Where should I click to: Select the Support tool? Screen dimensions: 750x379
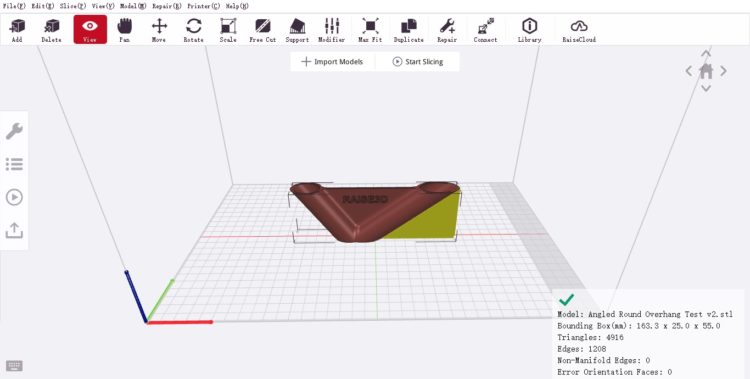297,30
